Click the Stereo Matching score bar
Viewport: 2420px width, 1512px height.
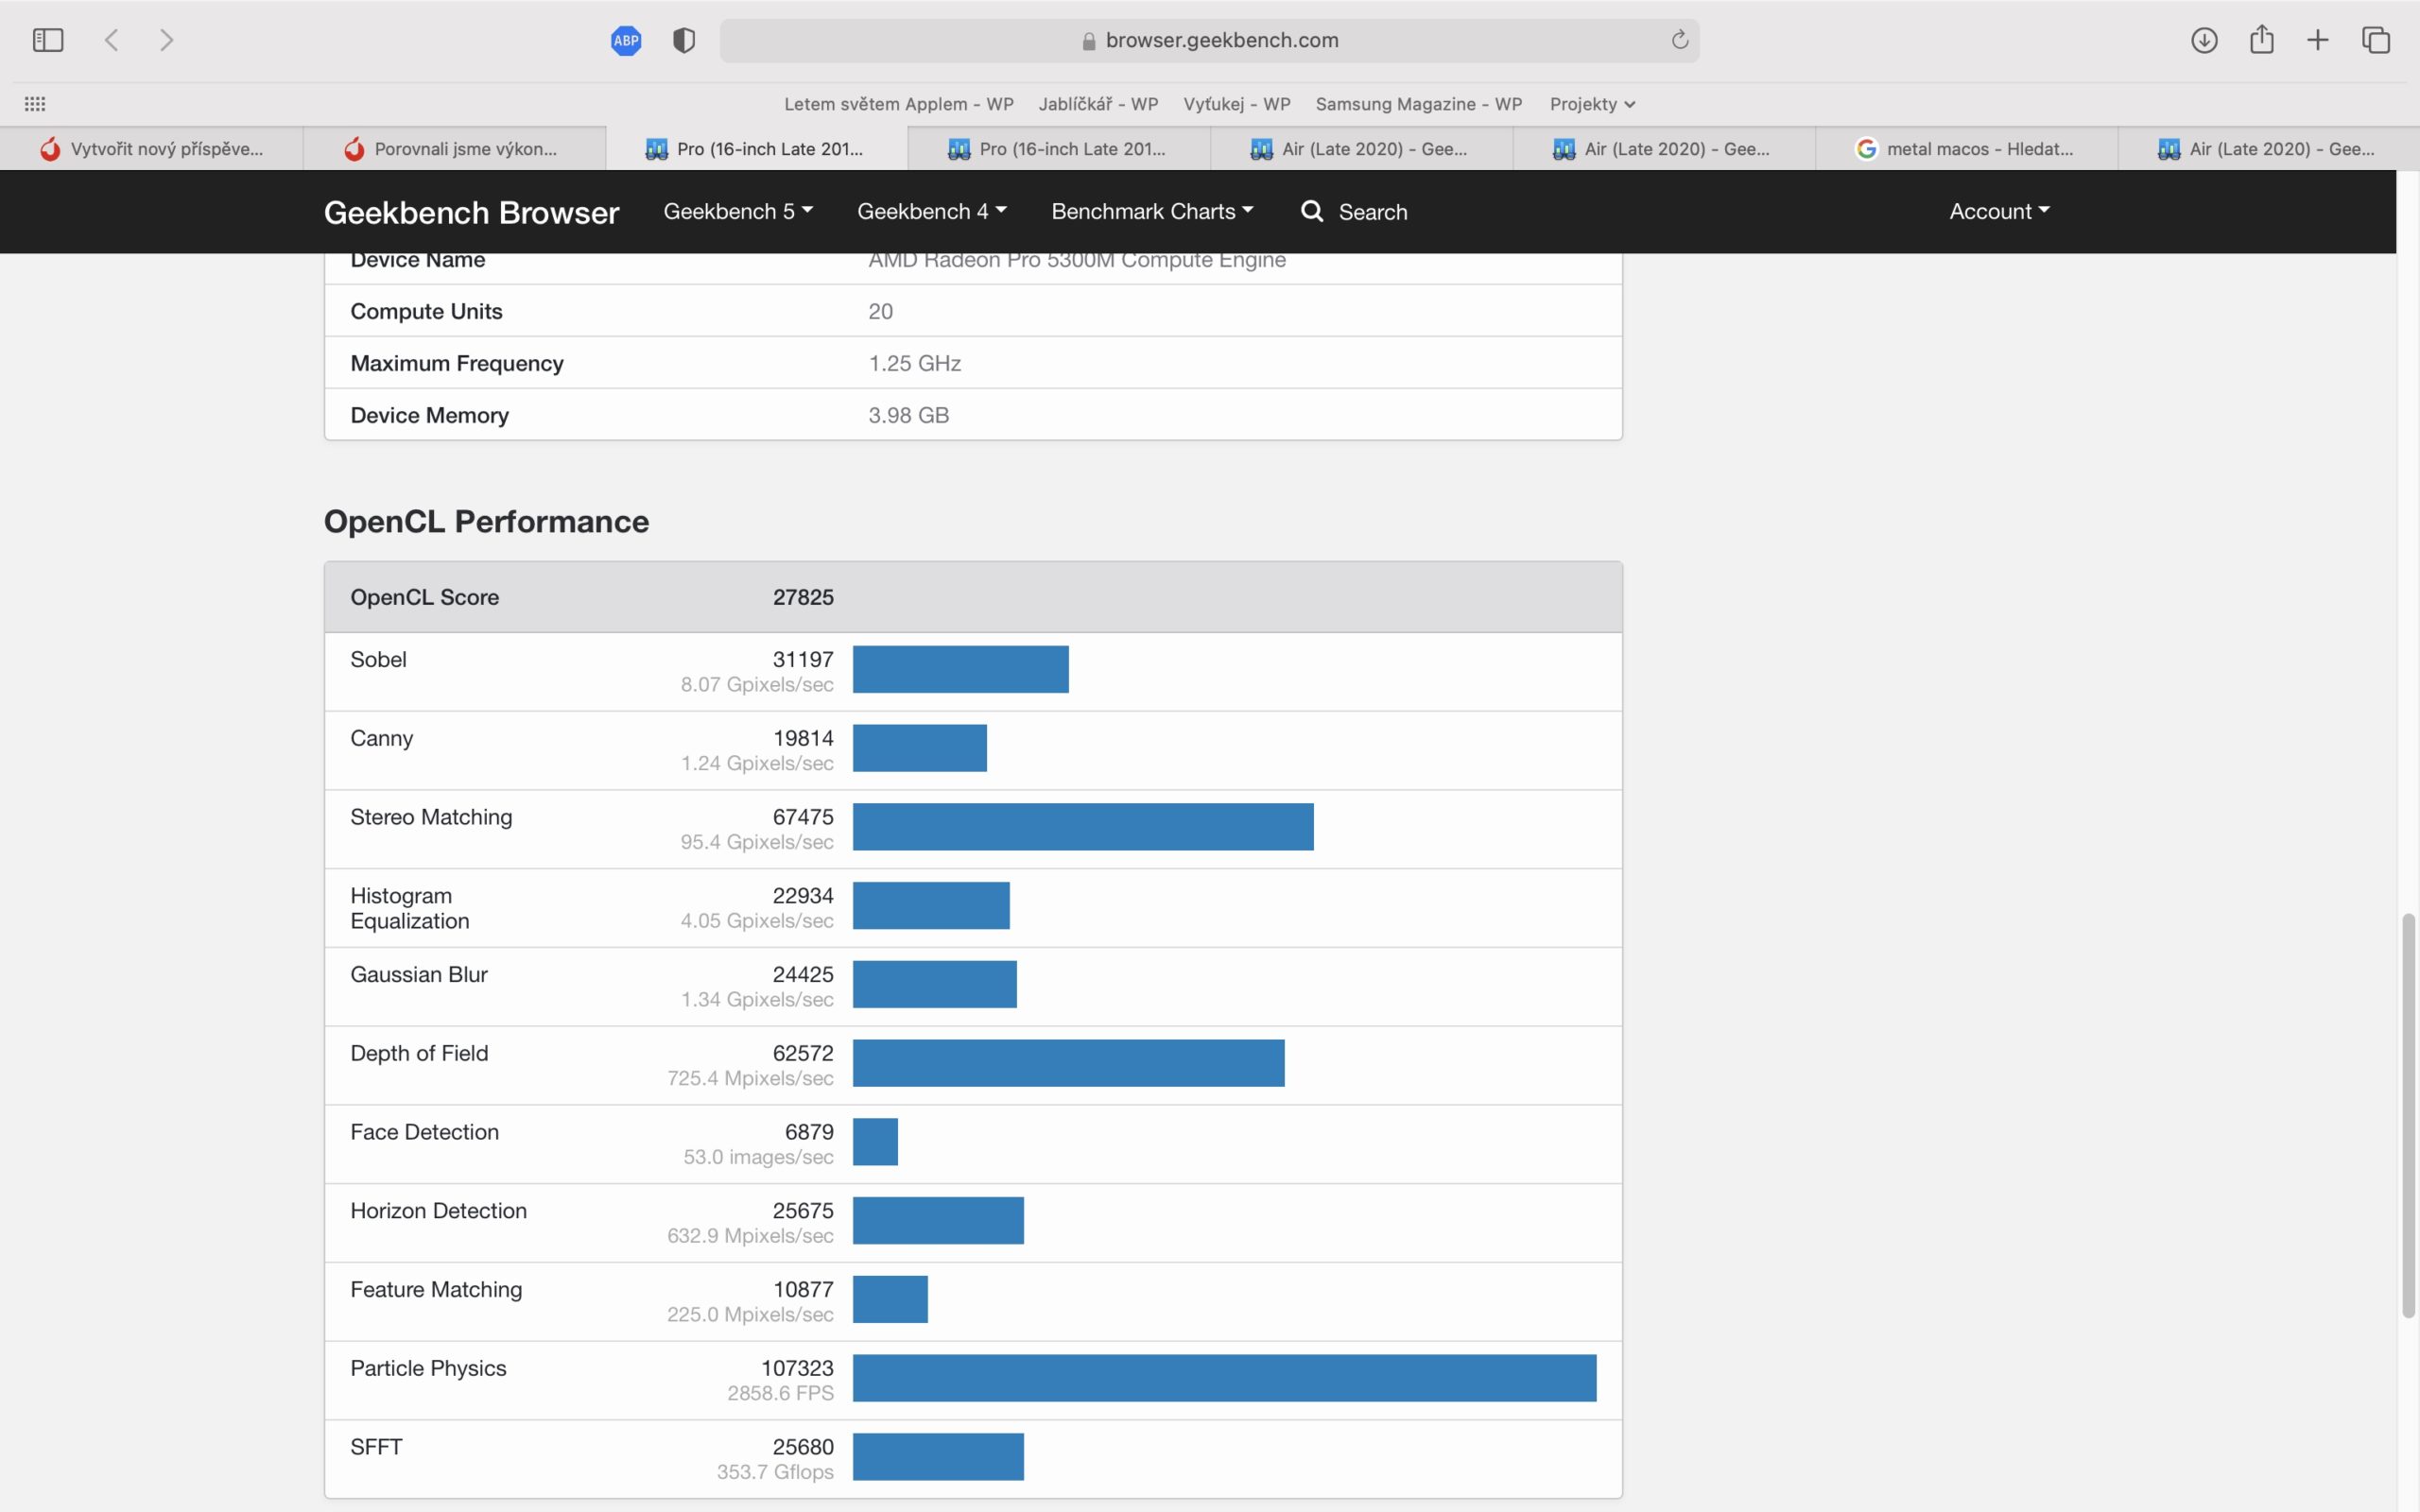click(1083, 827)
